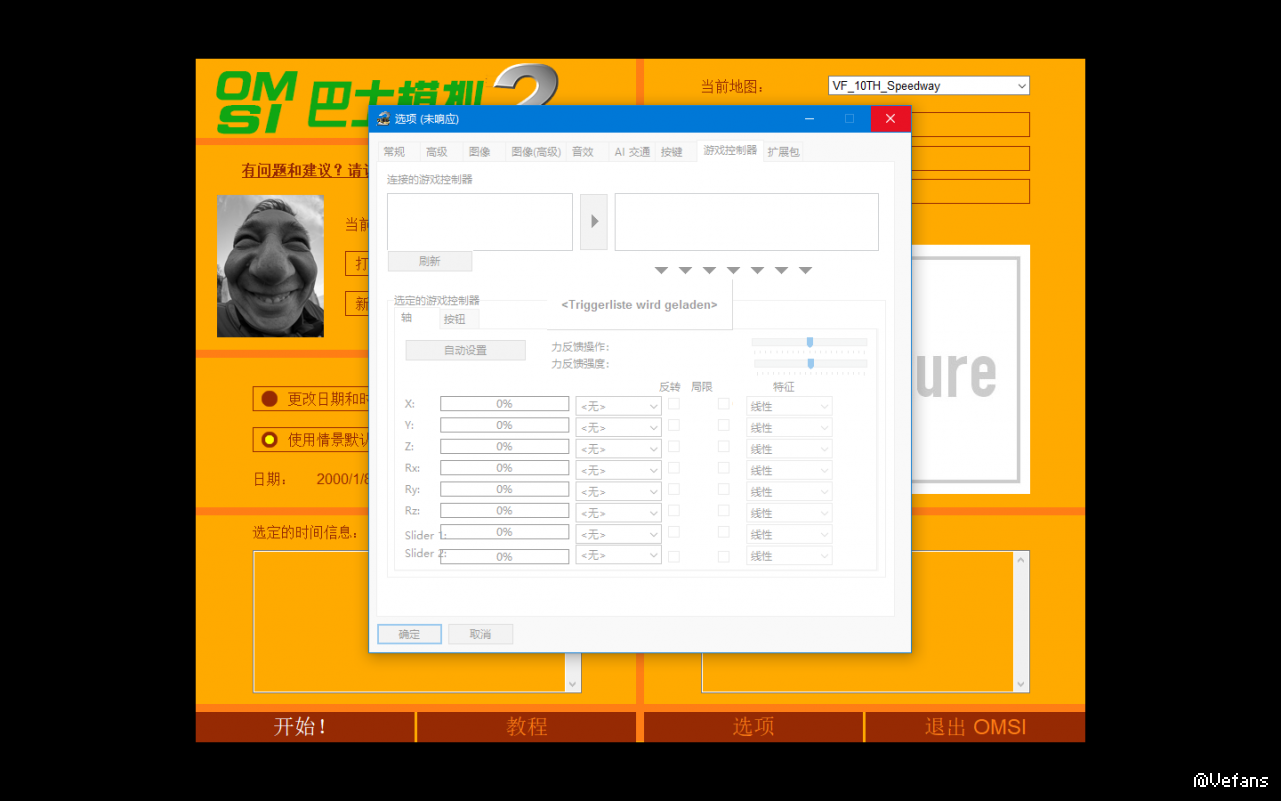Viewport: 1281px width, 801px height.
Task: Enable 局限 for the Ry axis
Action: pyautogui.click(x=724, y=489)
